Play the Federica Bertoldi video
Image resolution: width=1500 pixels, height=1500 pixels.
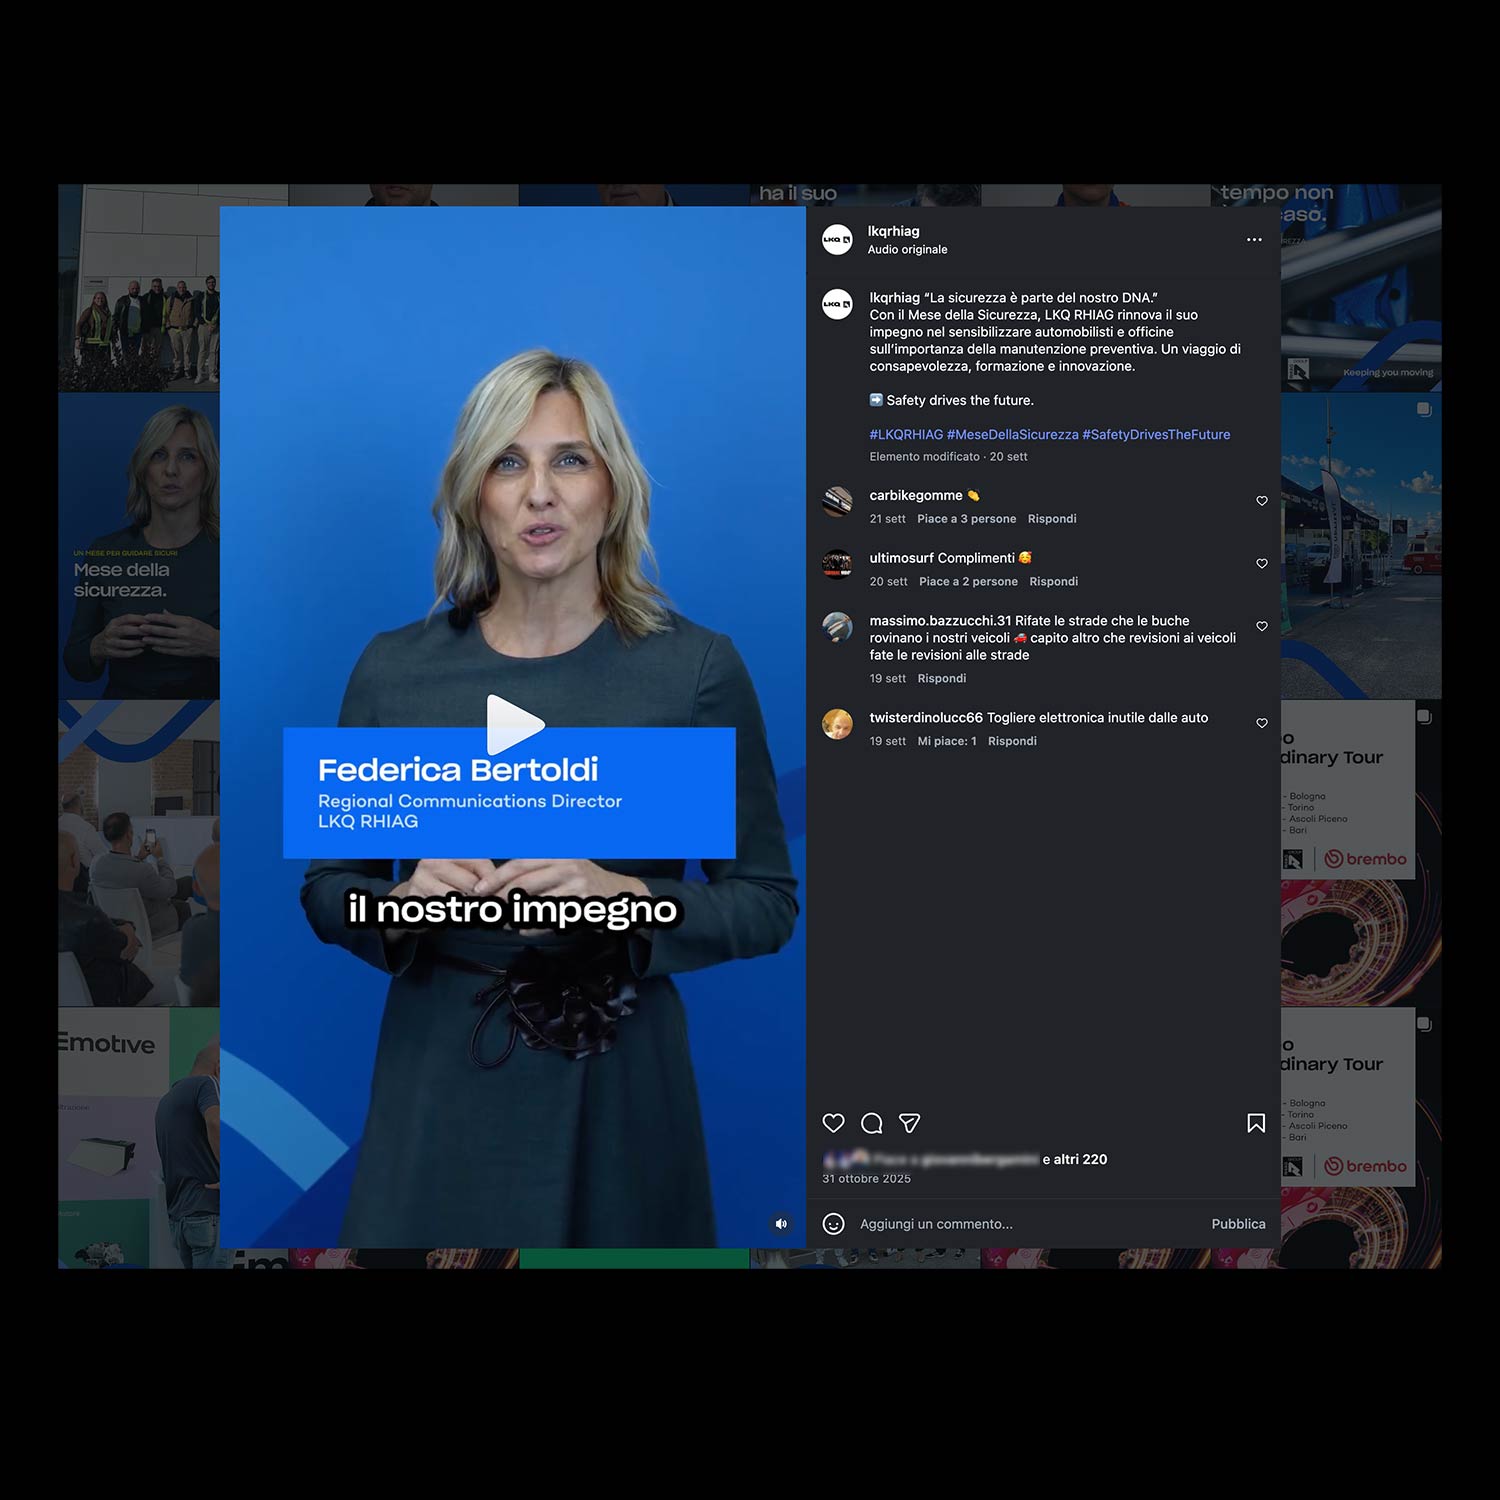(515, 724)
